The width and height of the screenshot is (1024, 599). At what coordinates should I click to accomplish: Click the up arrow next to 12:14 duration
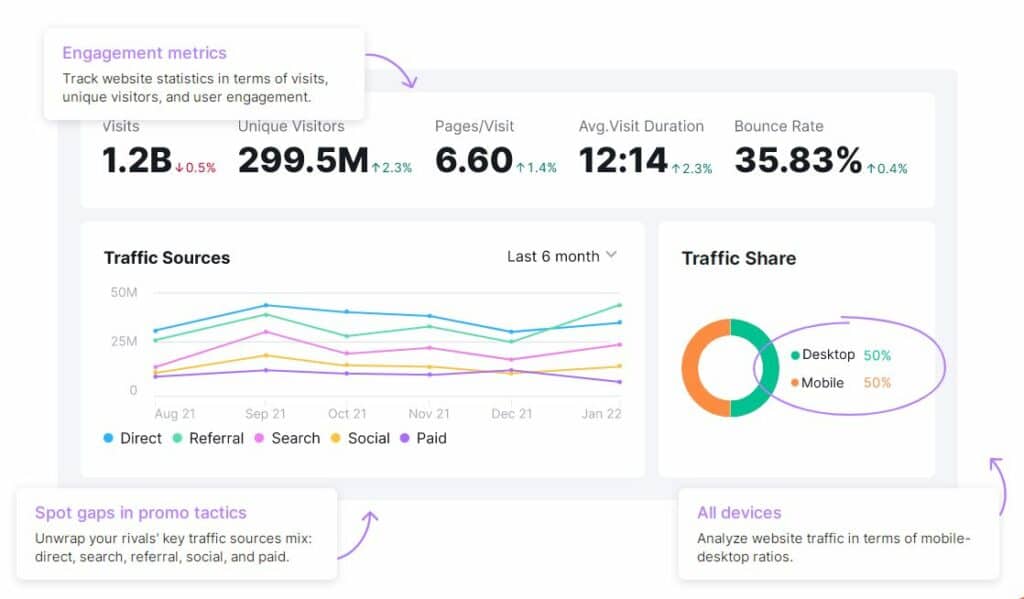click(676, 169)
